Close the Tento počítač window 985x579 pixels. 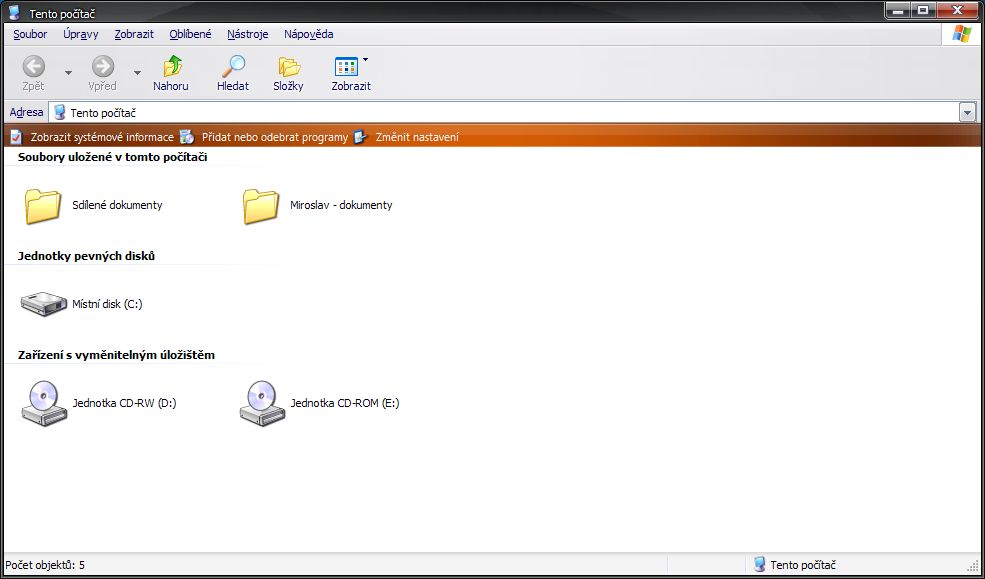958,10
